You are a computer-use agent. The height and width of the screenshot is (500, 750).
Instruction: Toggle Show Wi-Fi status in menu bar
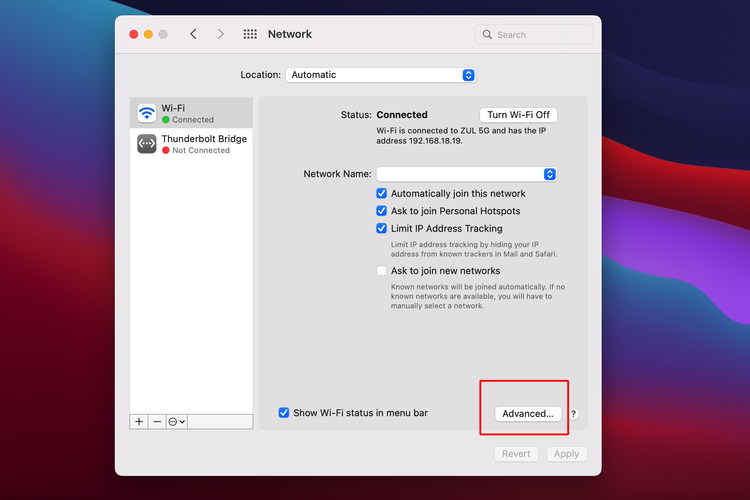point(284,413)
